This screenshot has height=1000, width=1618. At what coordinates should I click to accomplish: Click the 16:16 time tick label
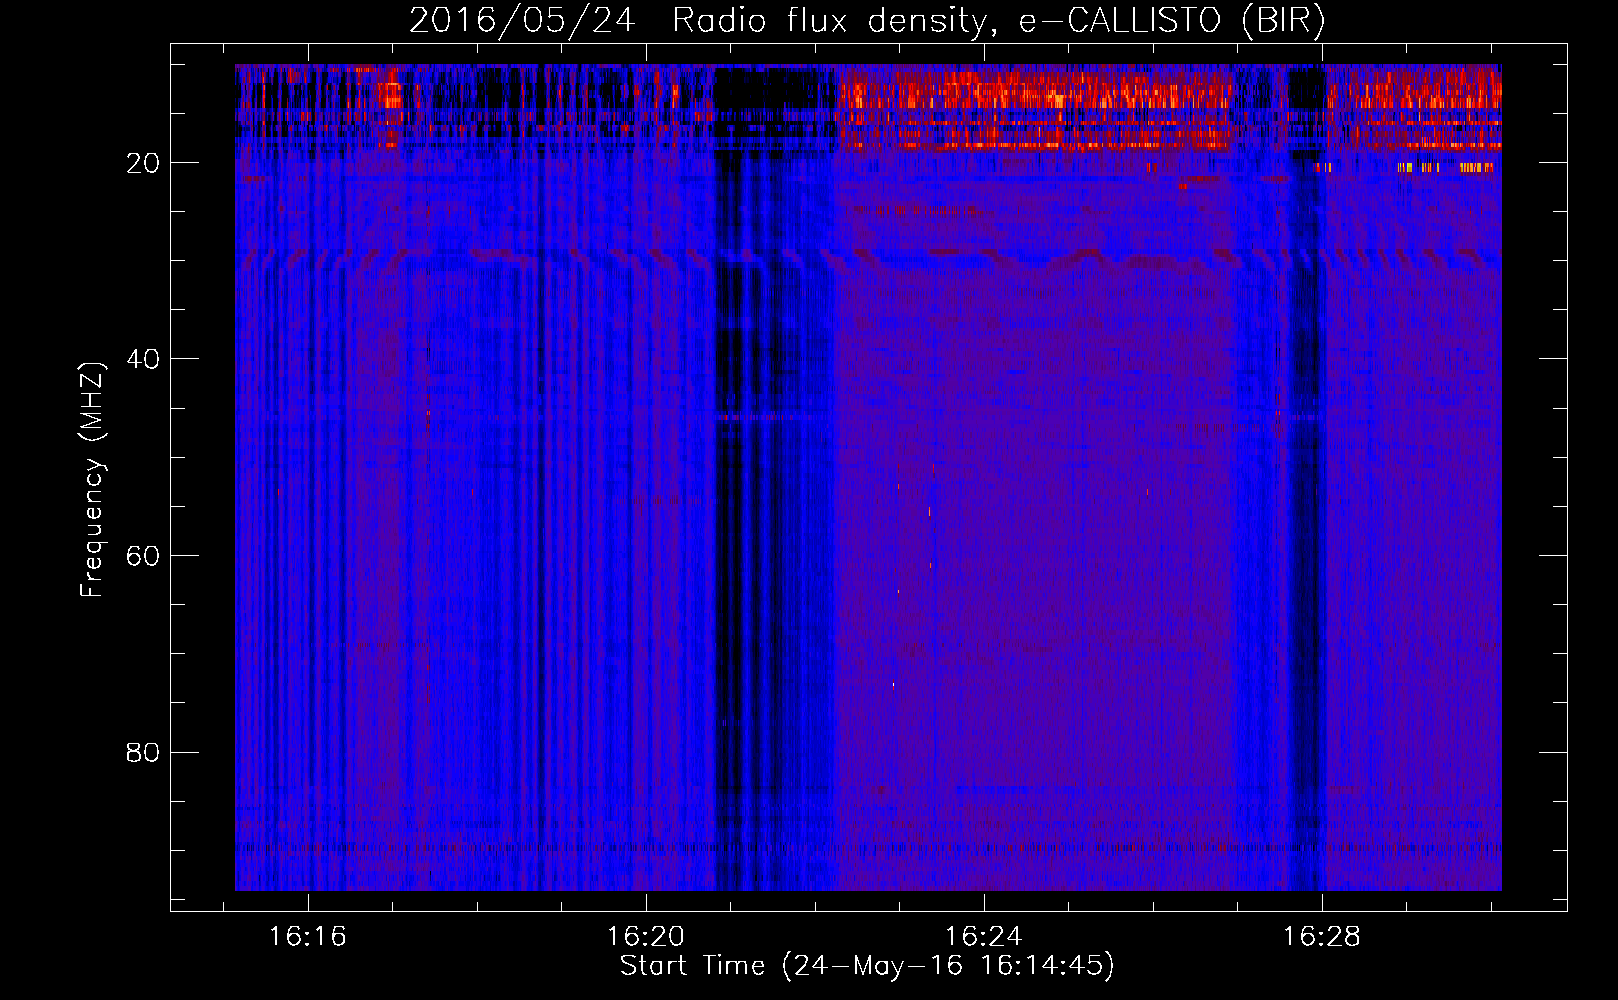coord(308,937)
